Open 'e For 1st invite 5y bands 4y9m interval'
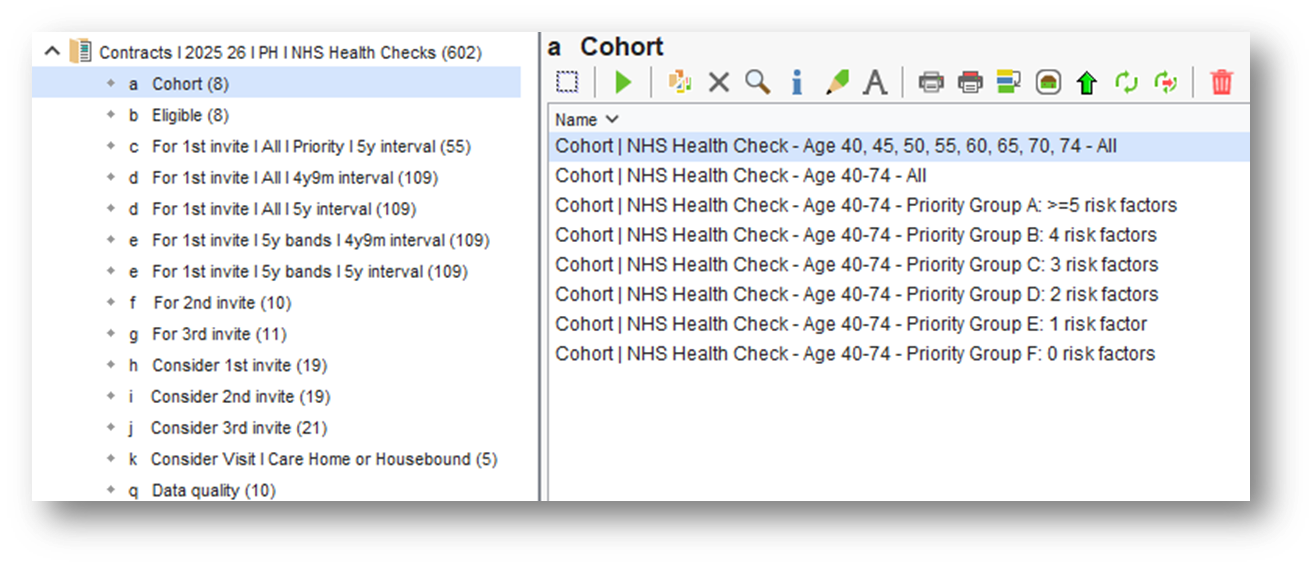The height and width of the screenshot is (566, 1315). pos(309,240)
